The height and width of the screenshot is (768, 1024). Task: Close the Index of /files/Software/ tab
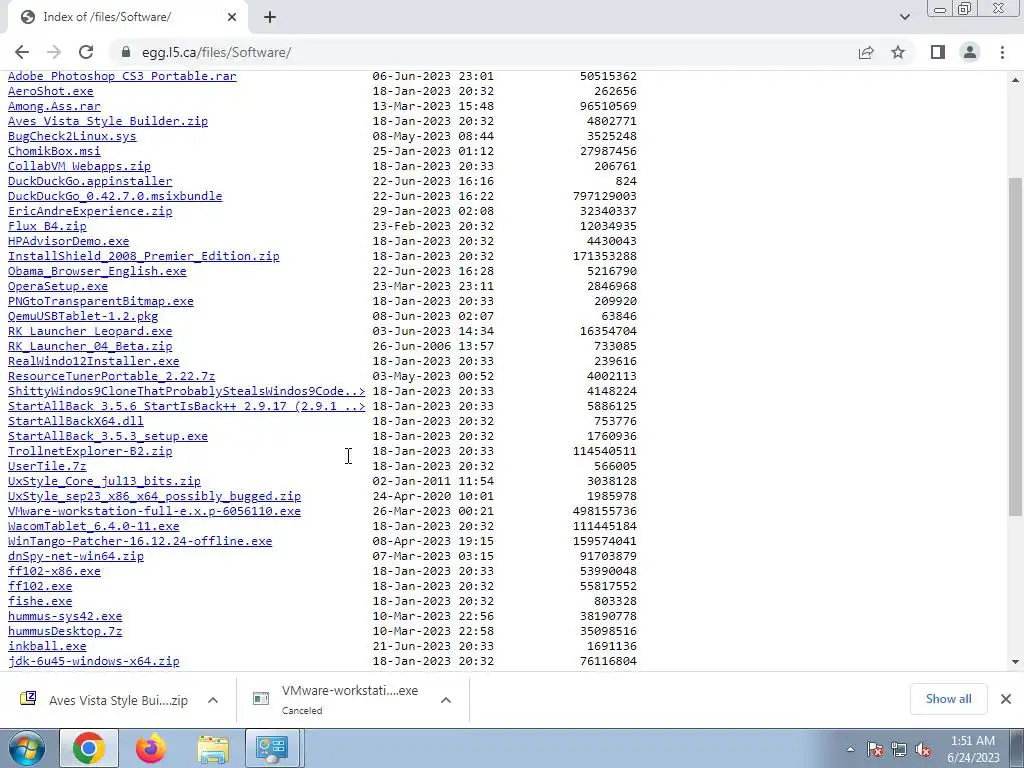pos(231,18)
